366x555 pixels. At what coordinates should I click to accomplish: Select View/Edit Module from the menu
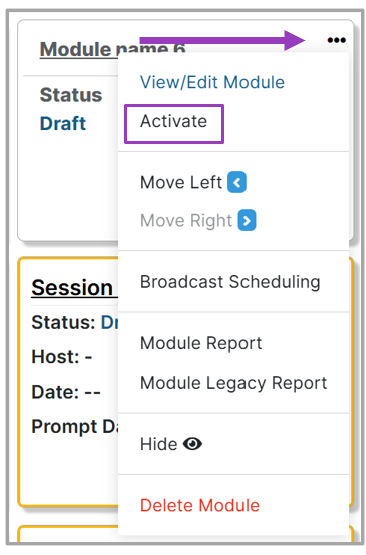(212, 82)
